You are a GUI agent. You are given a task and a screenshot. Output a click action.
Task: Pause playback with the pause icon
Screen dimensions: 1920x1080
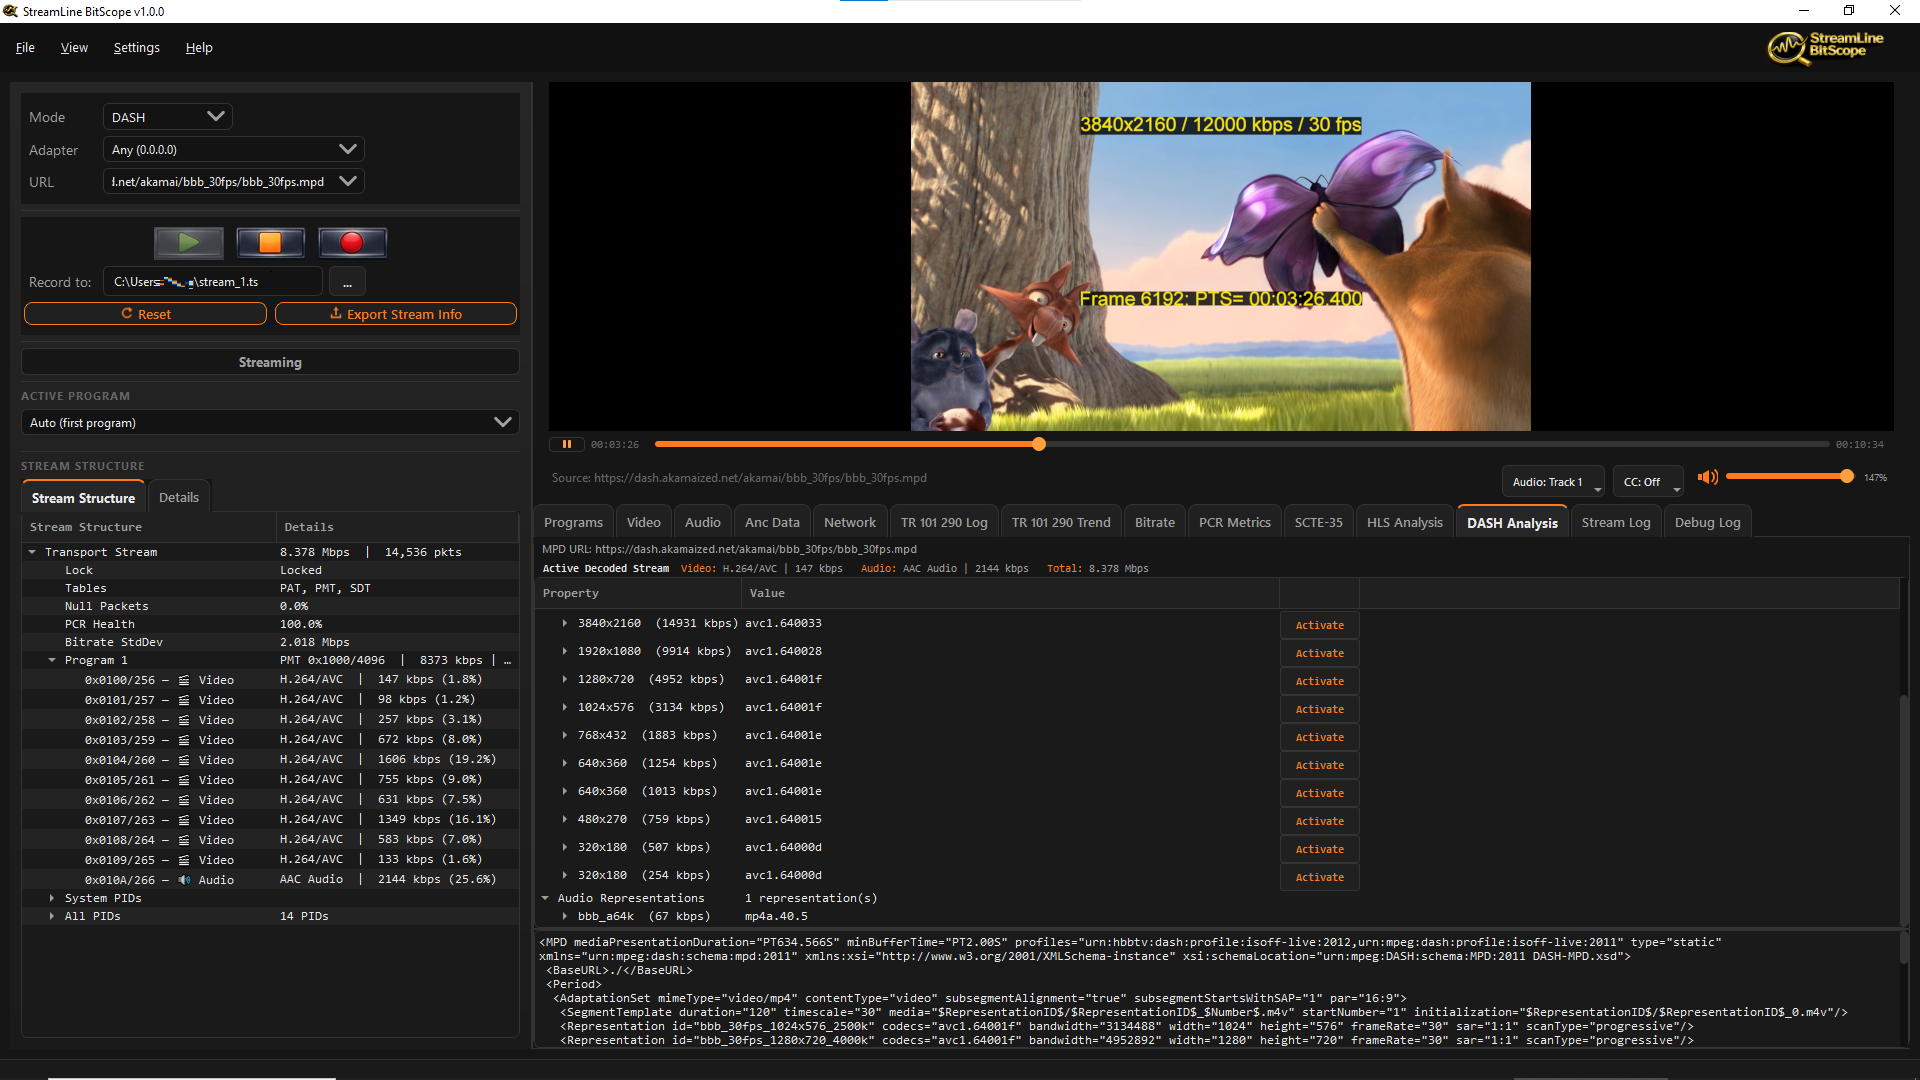(566, 445)
